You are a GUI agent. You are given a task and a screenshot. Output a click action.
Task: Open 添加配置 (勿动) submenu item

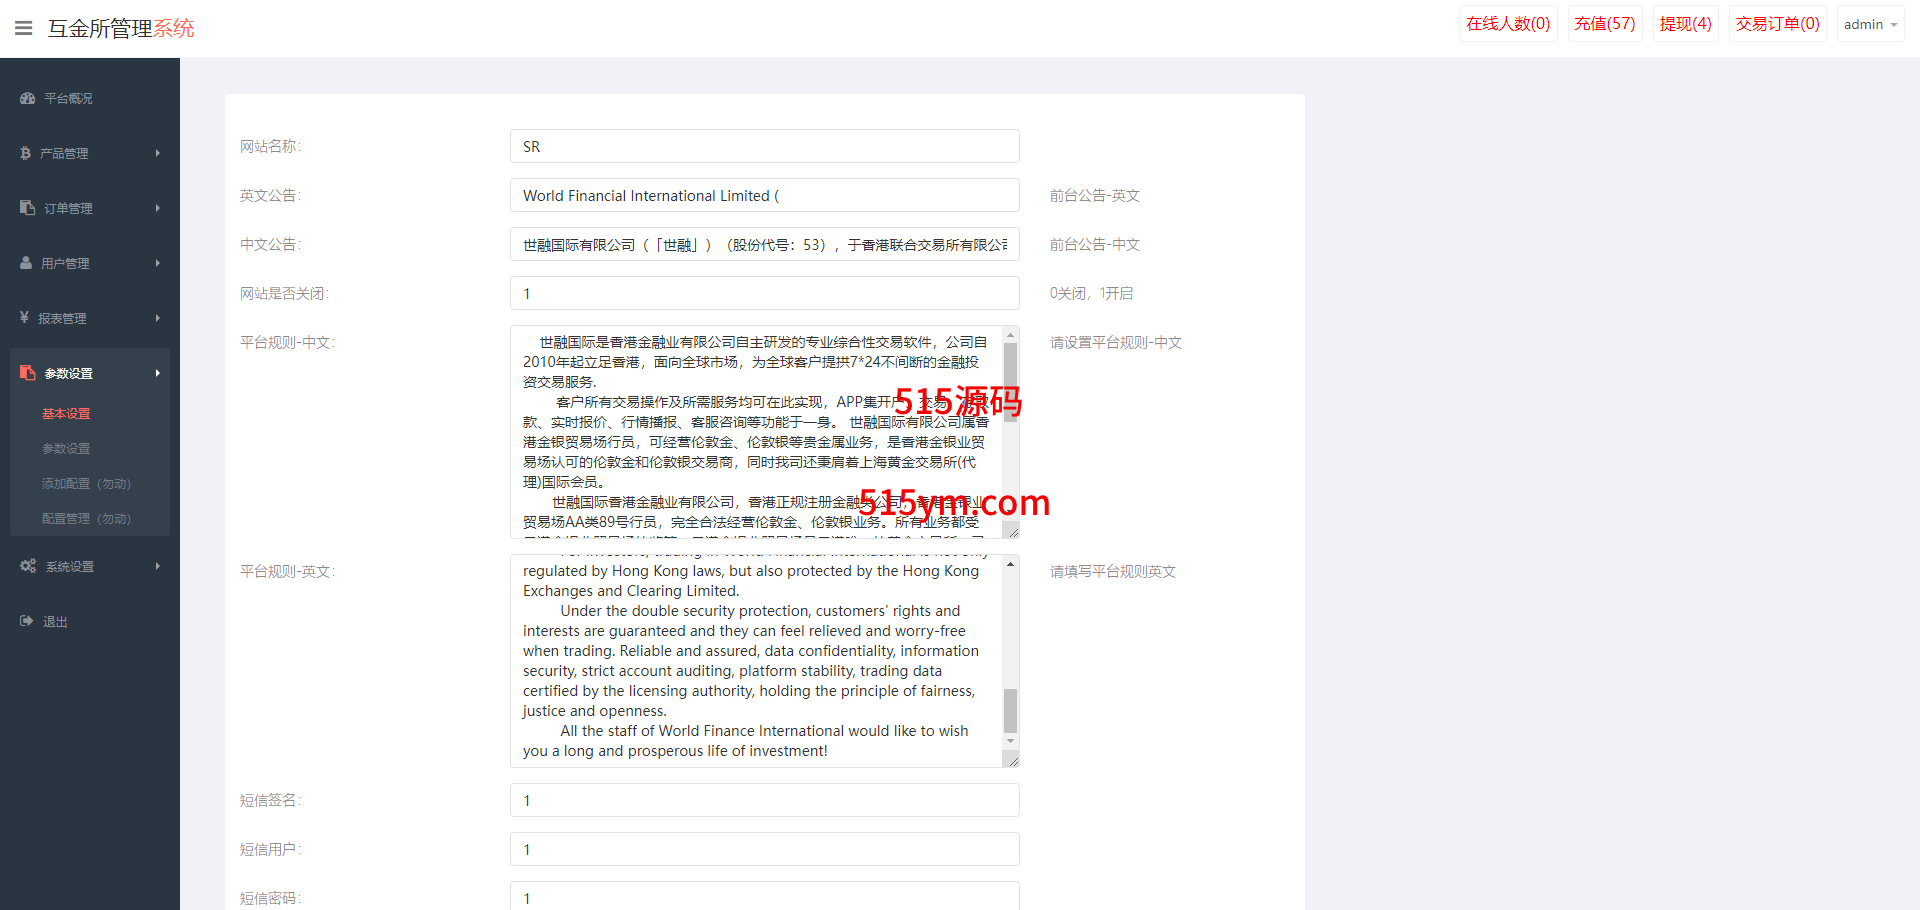[x=86, y=483]
